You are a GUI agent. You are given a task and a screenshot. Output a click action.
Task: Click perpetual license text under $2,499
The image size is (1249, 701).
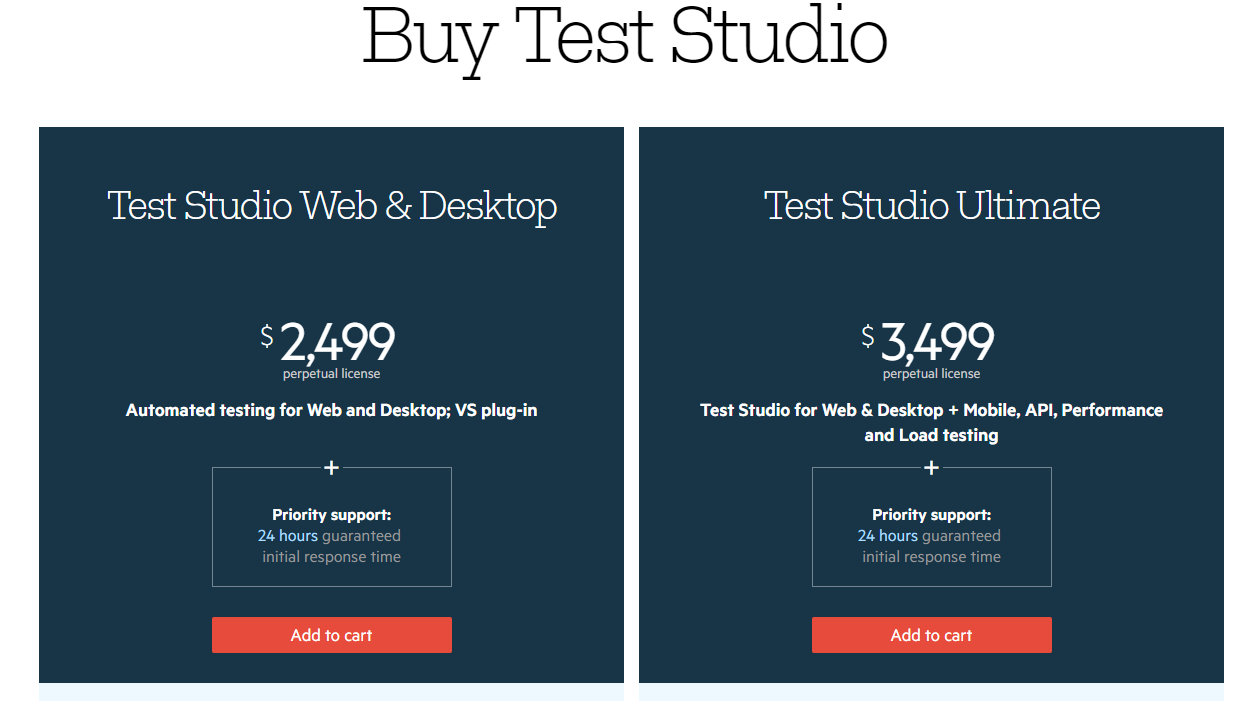pos(332,374)
